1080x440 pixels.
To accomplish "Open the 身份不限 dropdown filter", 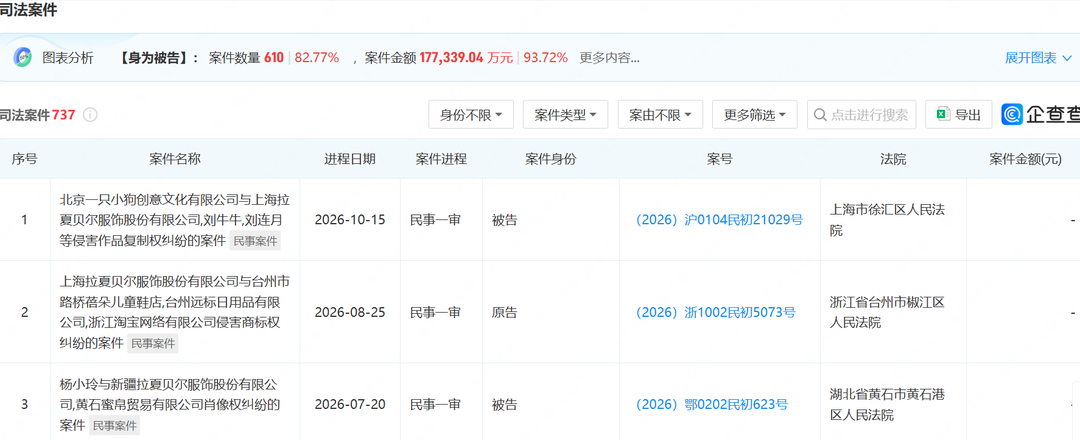I will (x=471, y=115).
